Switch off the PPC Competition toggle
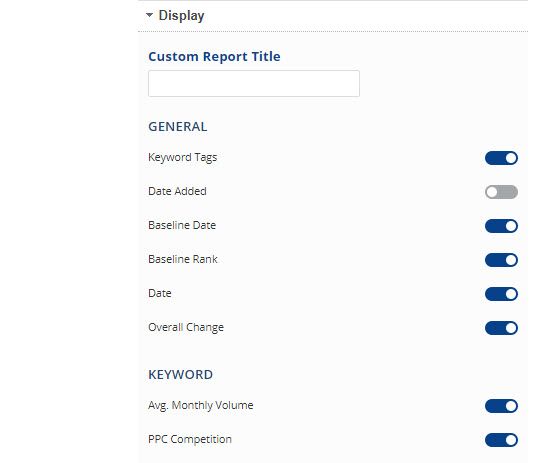The width and height of the screenshot is (538, 463). point(501,440)
